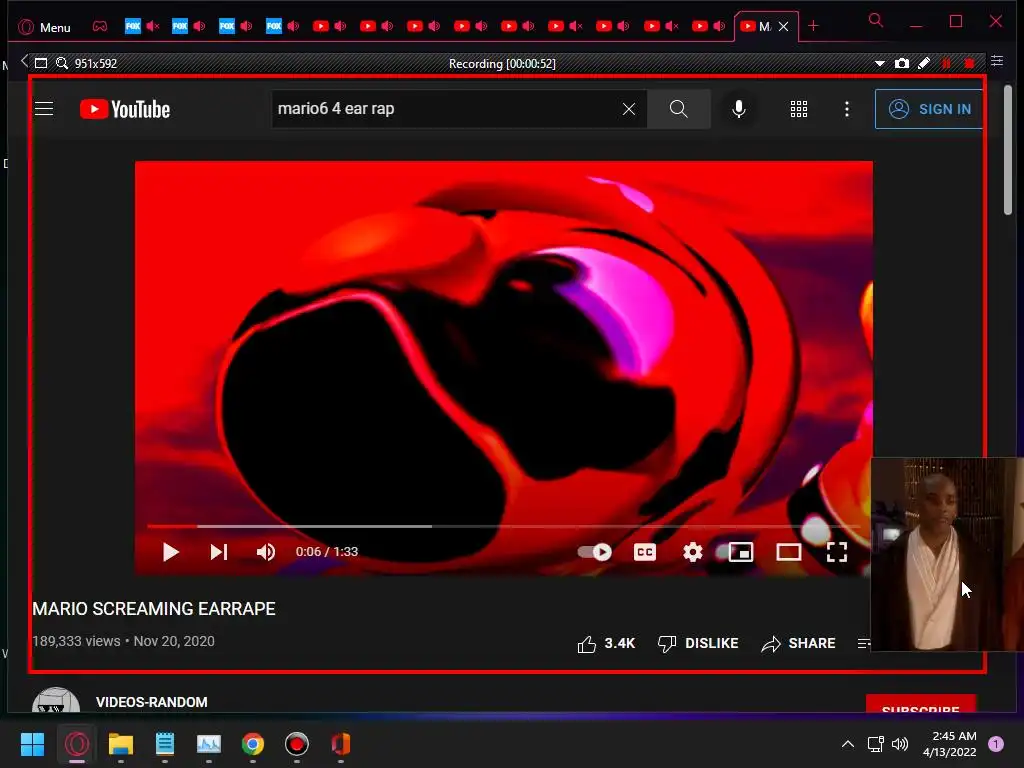Close the active YouTube tab
Screen dimensions: 1024x768
[x=784, y=27]
